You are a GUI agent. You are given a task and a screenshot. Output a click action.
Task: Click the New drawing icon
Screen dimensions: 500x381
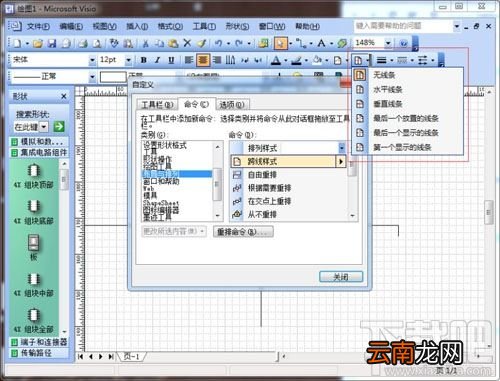pos(17,43)
